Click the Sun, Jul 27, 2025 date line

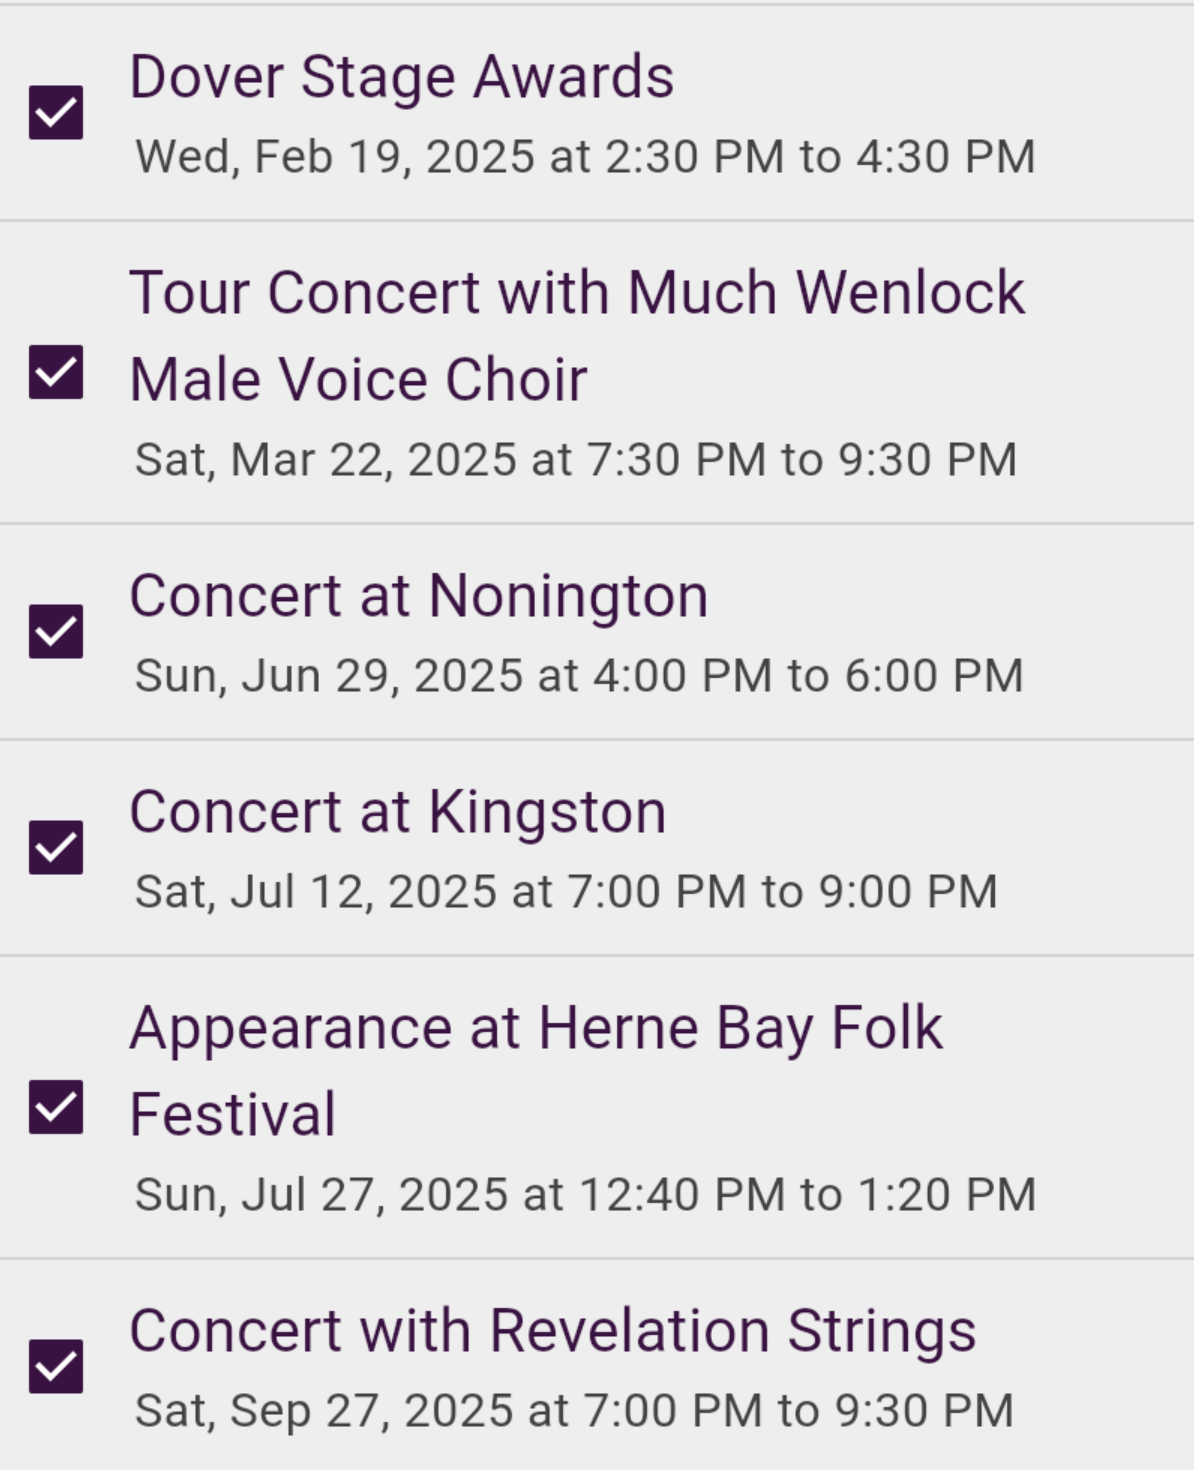[x=585, y=1195]
